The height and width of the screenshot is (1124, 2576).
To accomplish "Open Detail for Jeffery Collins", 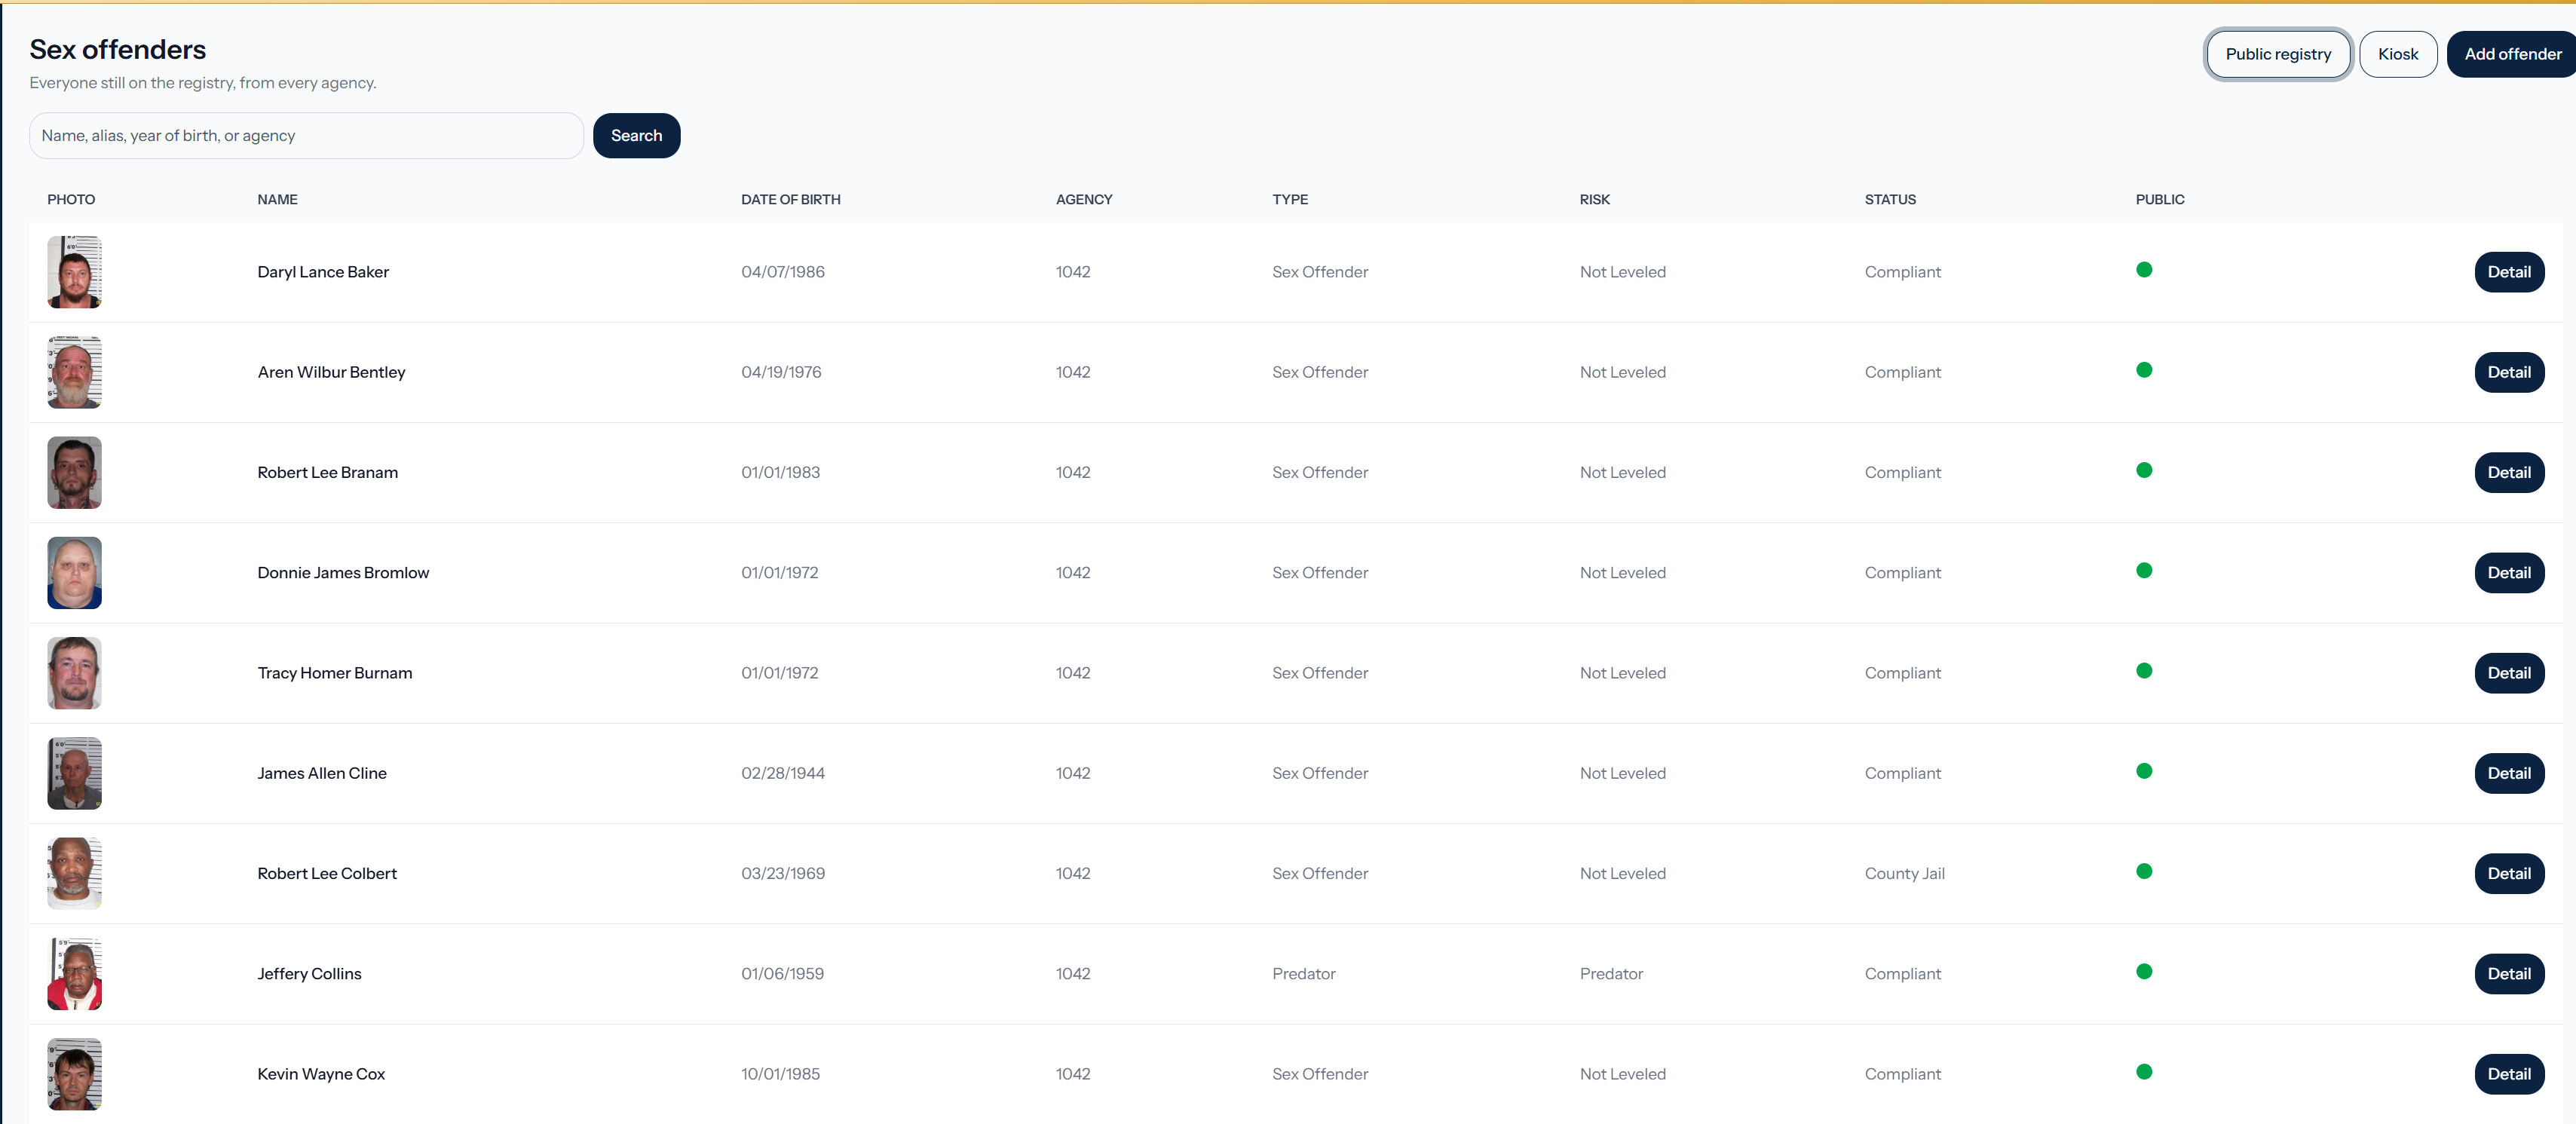I will 2508,974.
